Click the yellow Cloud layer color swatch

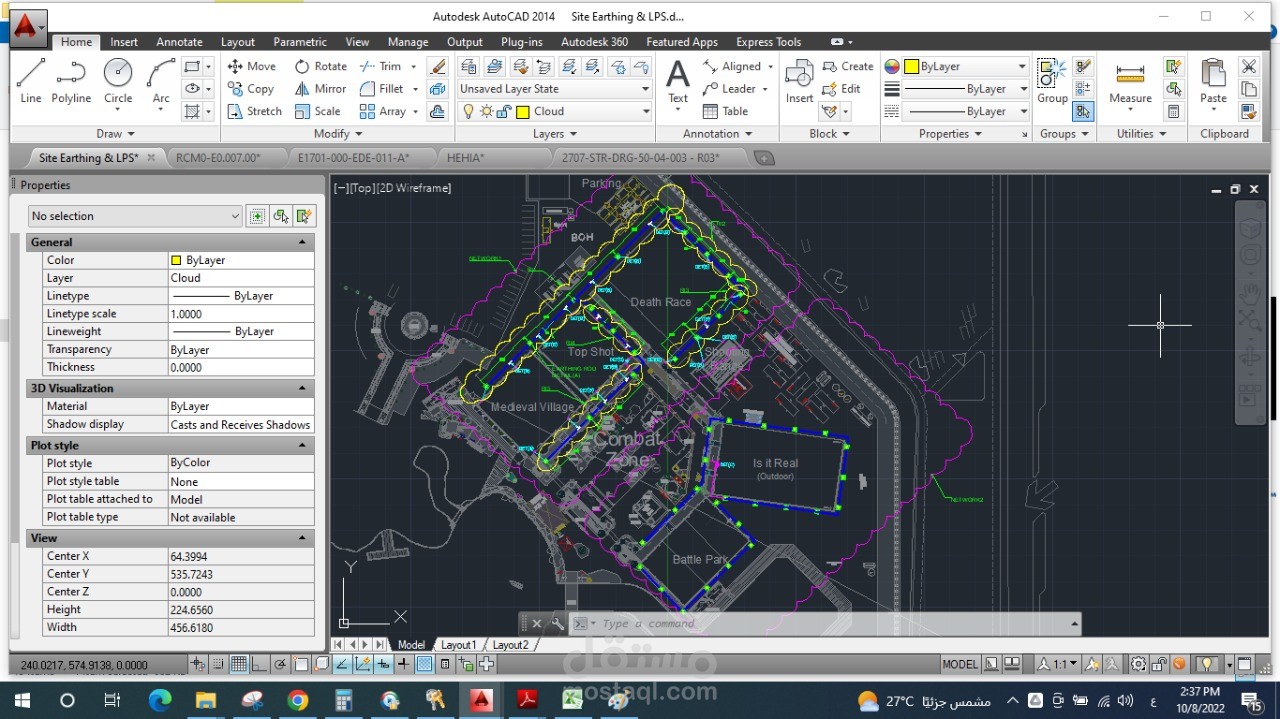[522, 111]
